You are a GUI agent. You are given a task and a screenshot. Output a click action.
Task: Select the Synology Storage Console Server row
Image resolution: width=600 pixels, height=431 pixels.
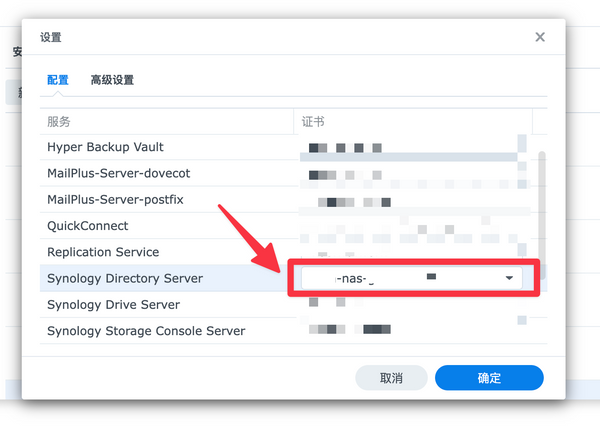click(x=146, y=330)
